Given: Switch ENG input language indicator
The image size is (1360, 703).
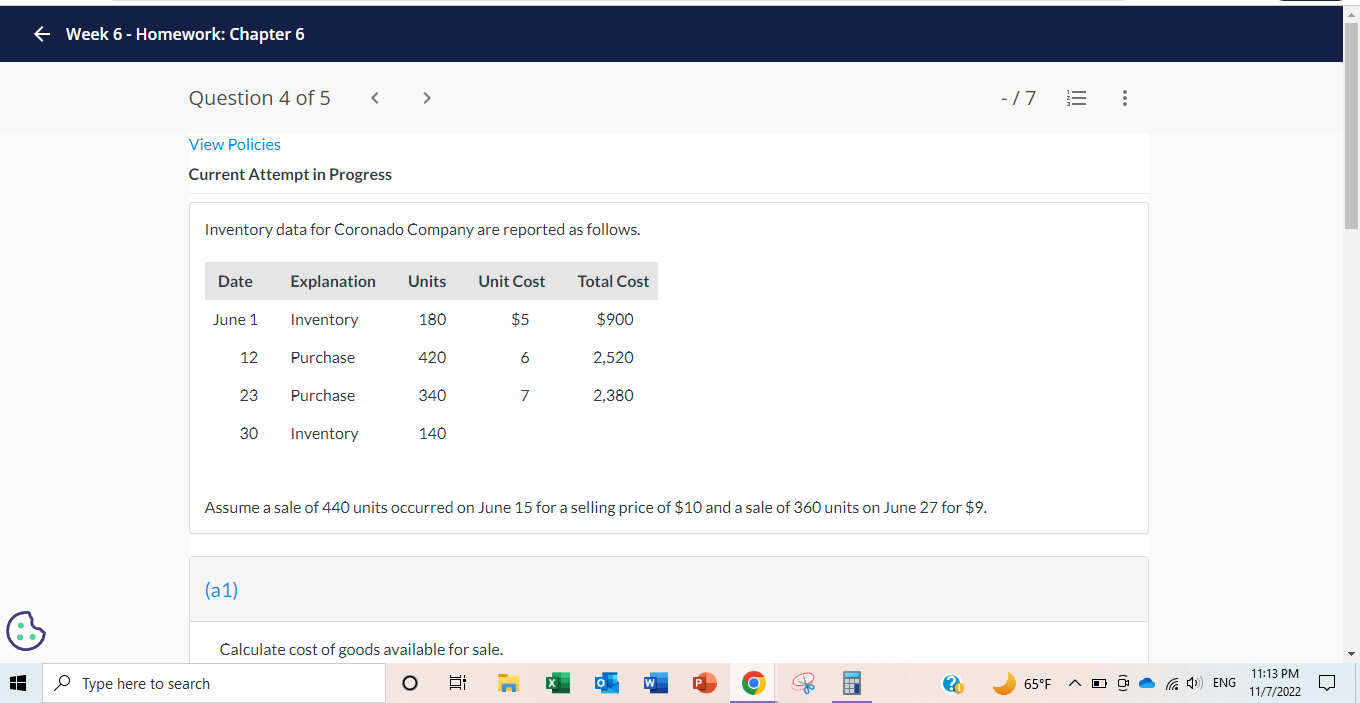Looking at the screenshot, I should click(x=1224, y=684).
